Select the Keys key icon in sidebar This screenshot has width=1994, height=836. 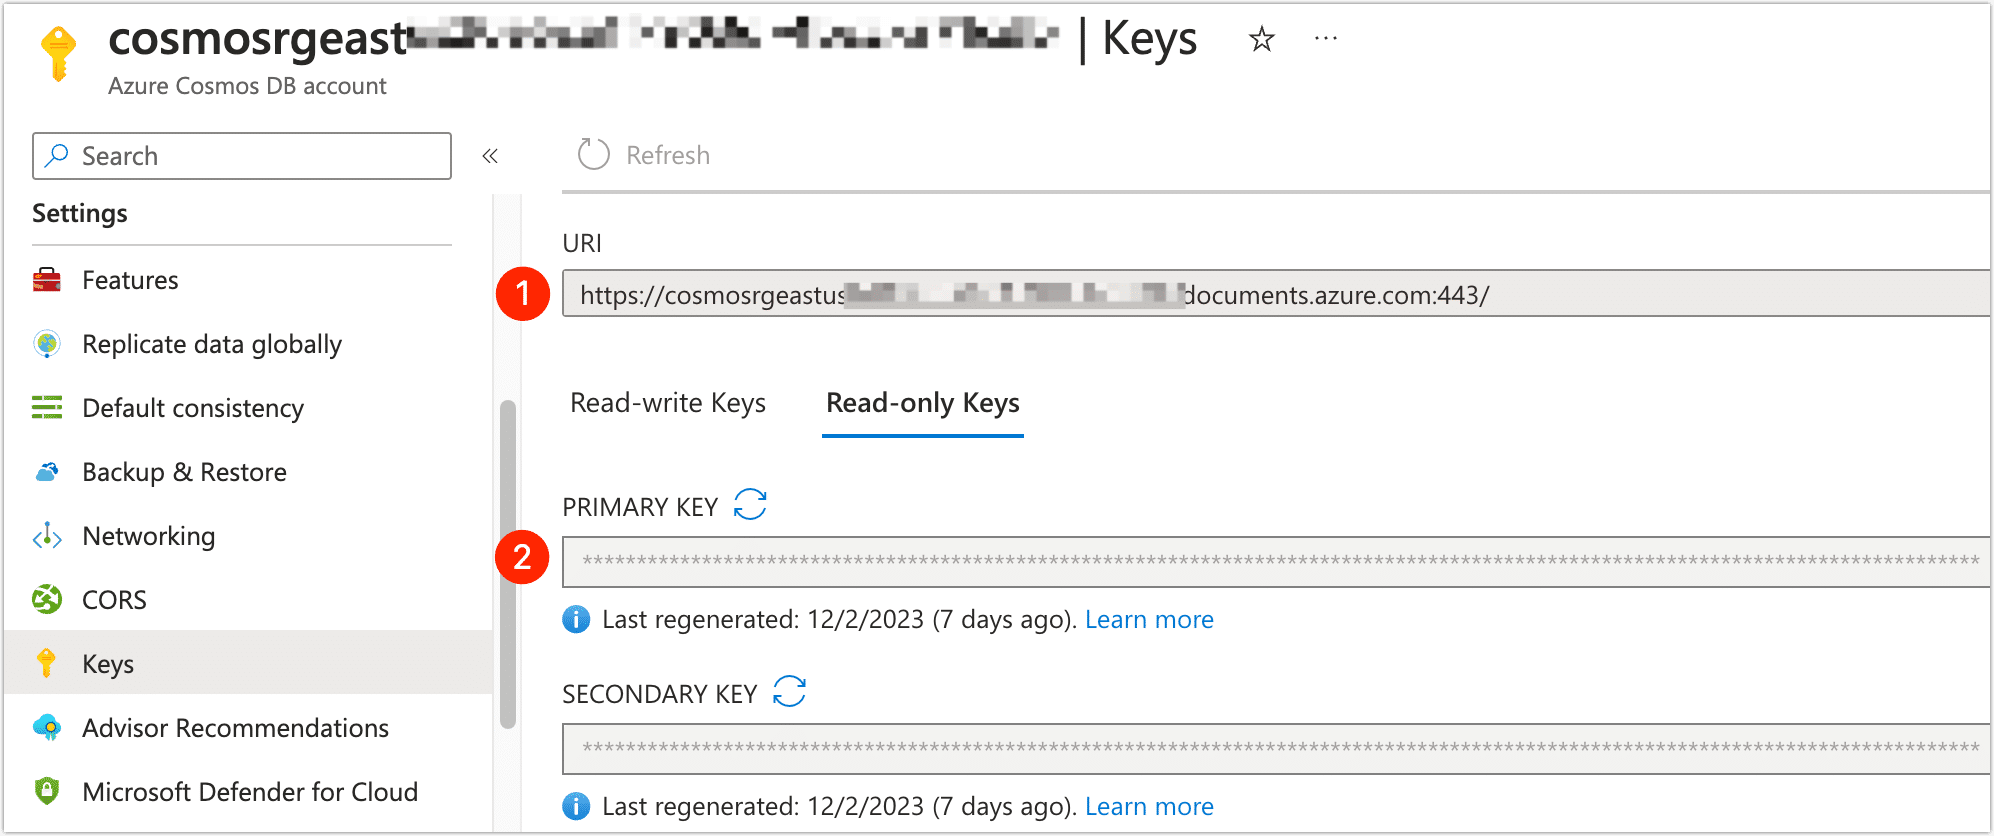coord(45,663)
